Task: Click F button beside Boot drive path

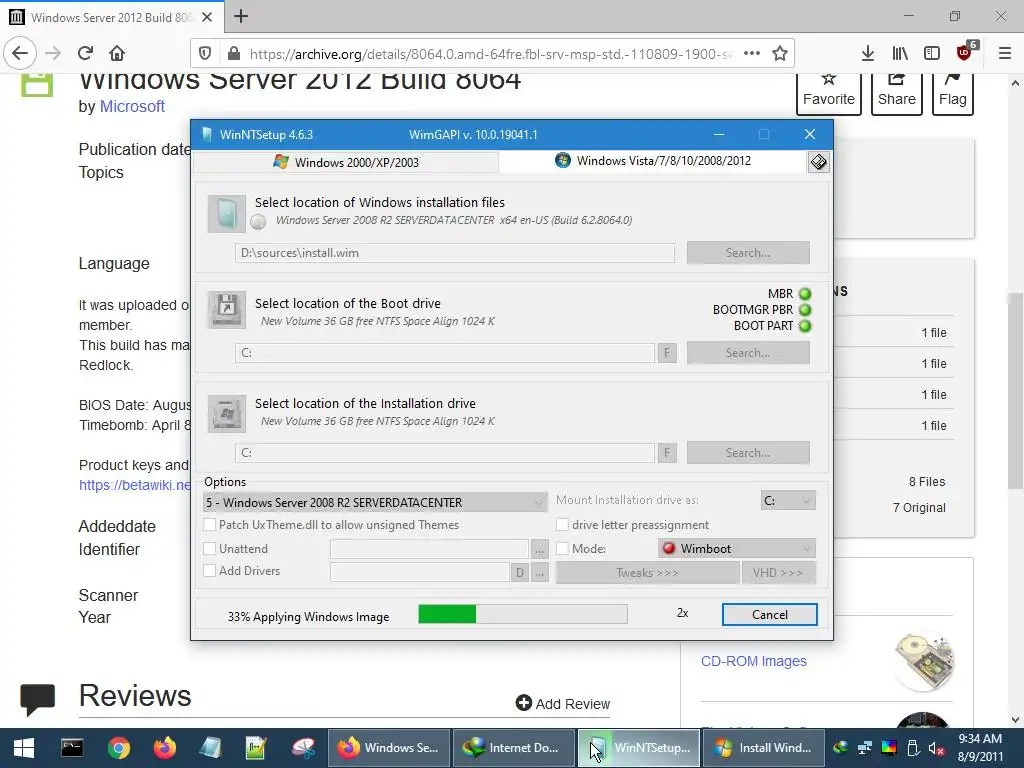Action: tap(667, 353)
